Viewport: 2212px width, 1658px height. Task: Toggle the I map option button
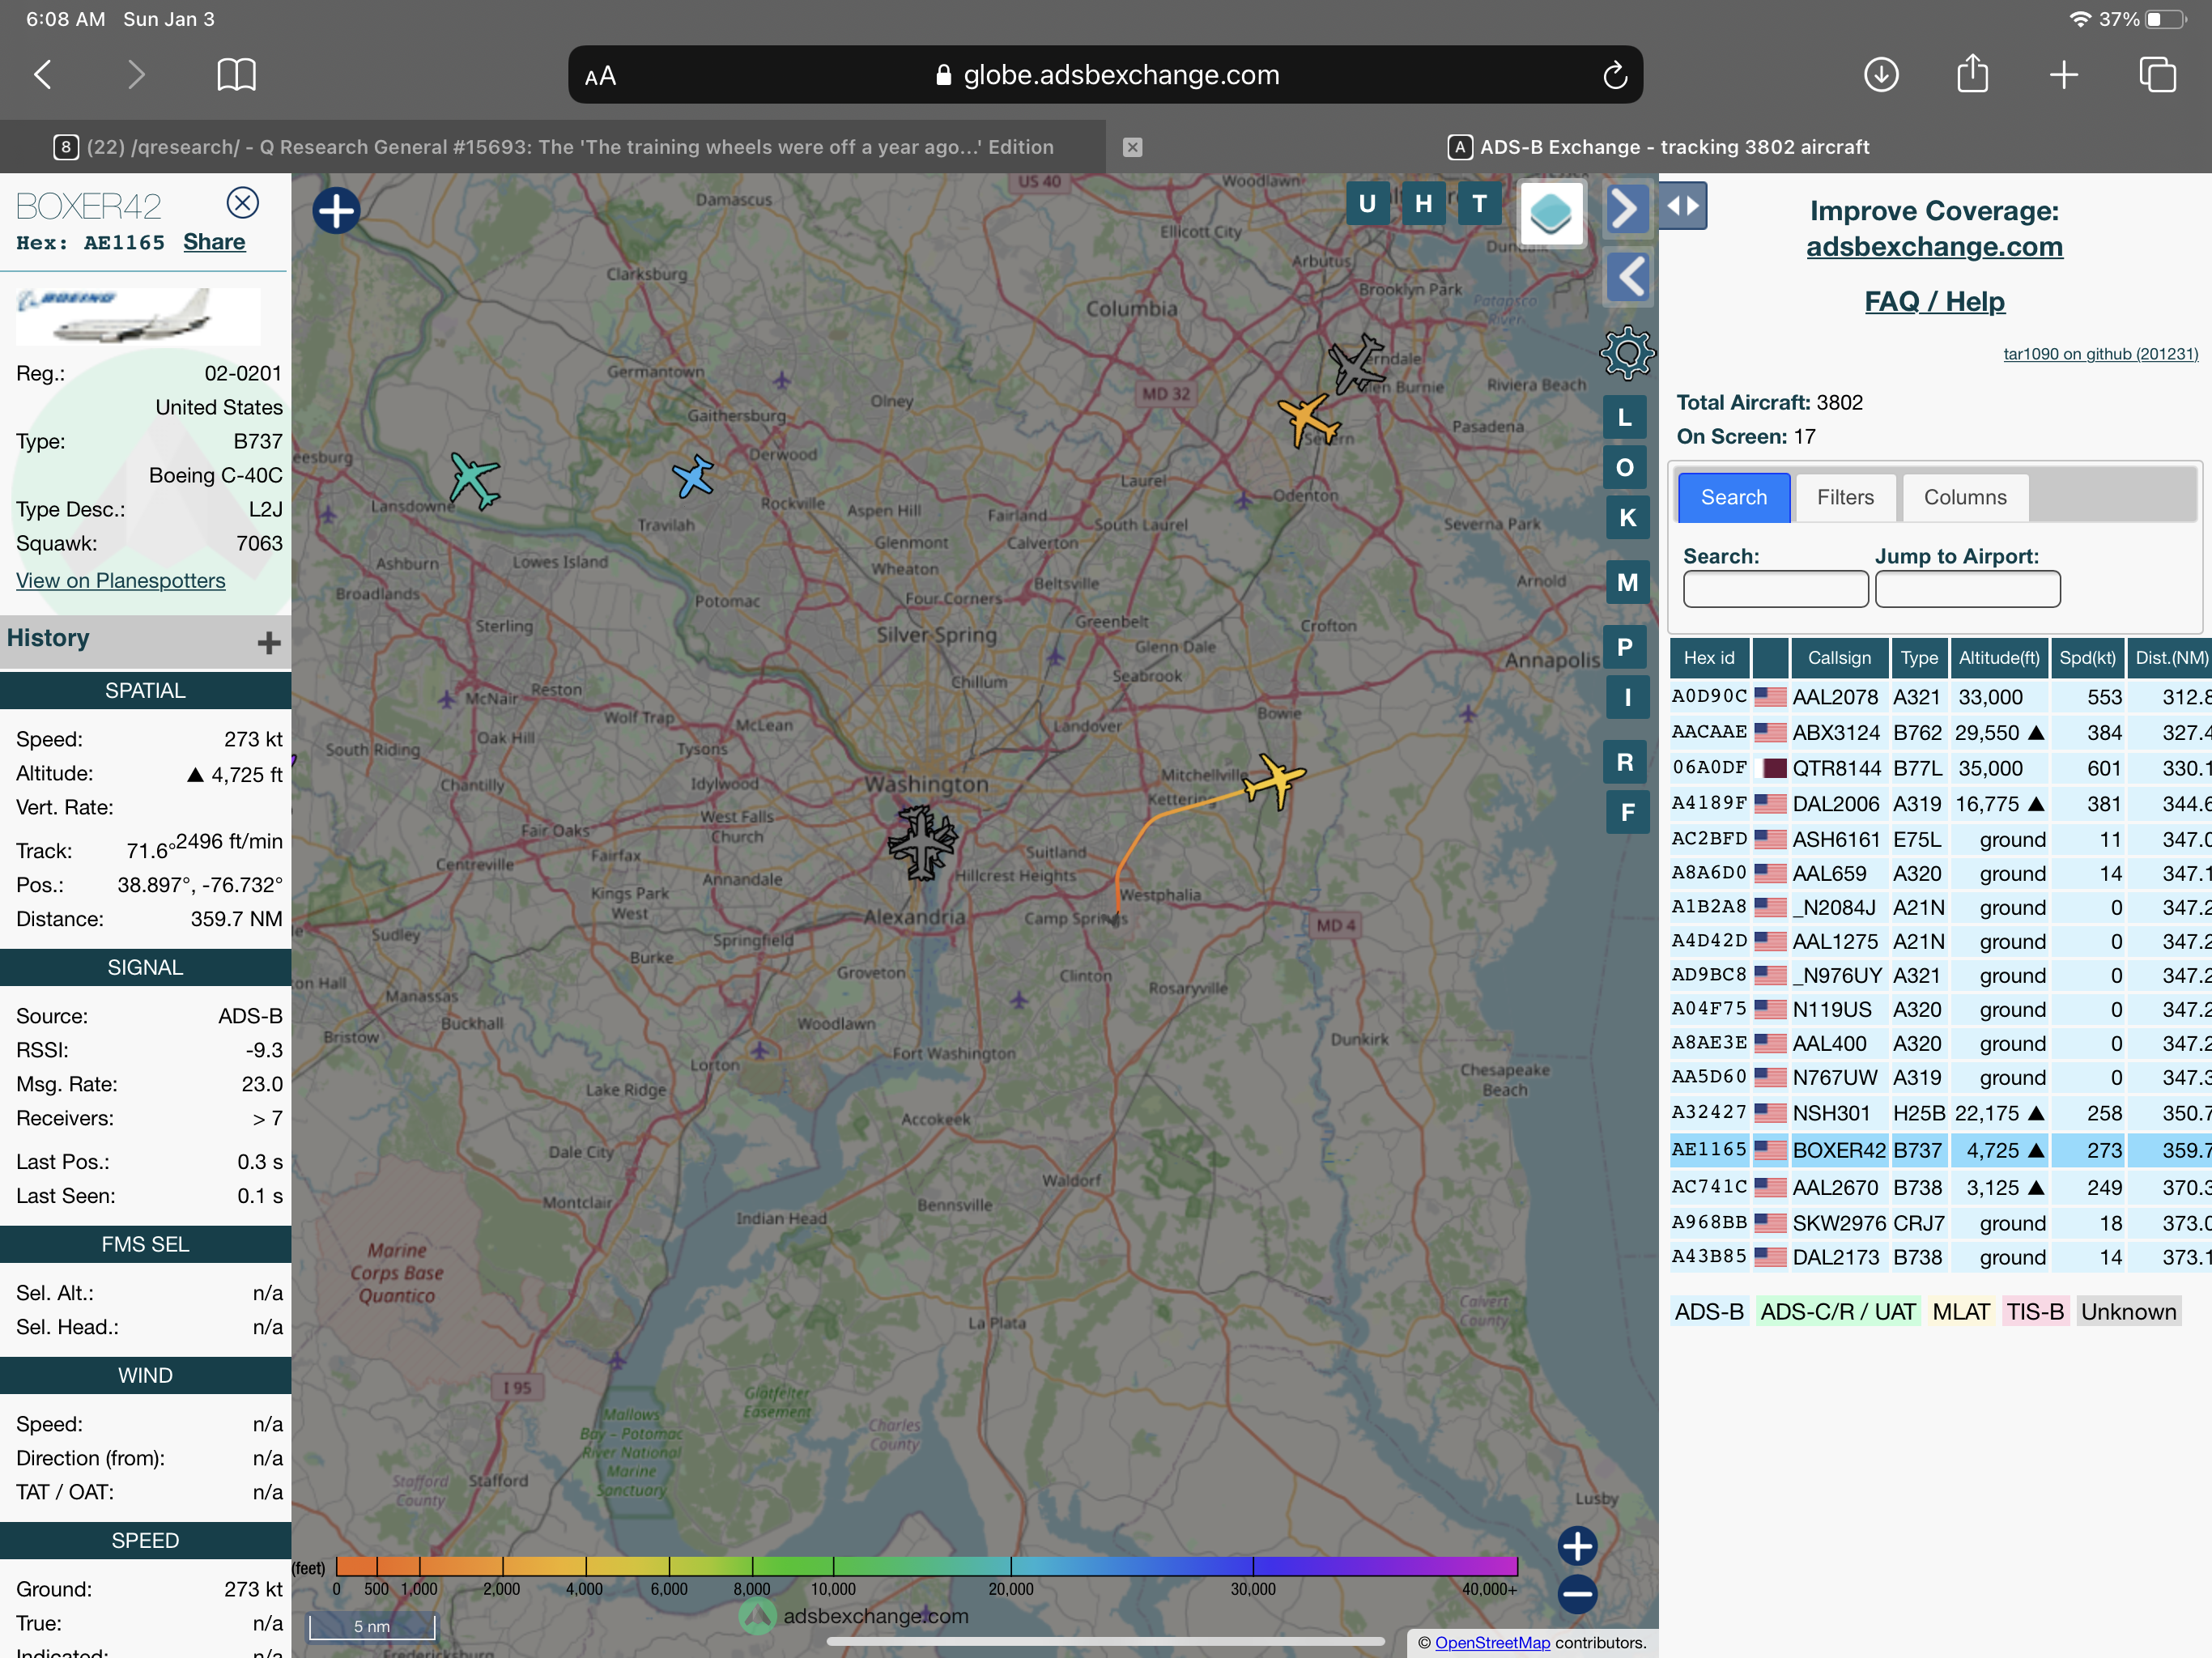coord(1627,697)
